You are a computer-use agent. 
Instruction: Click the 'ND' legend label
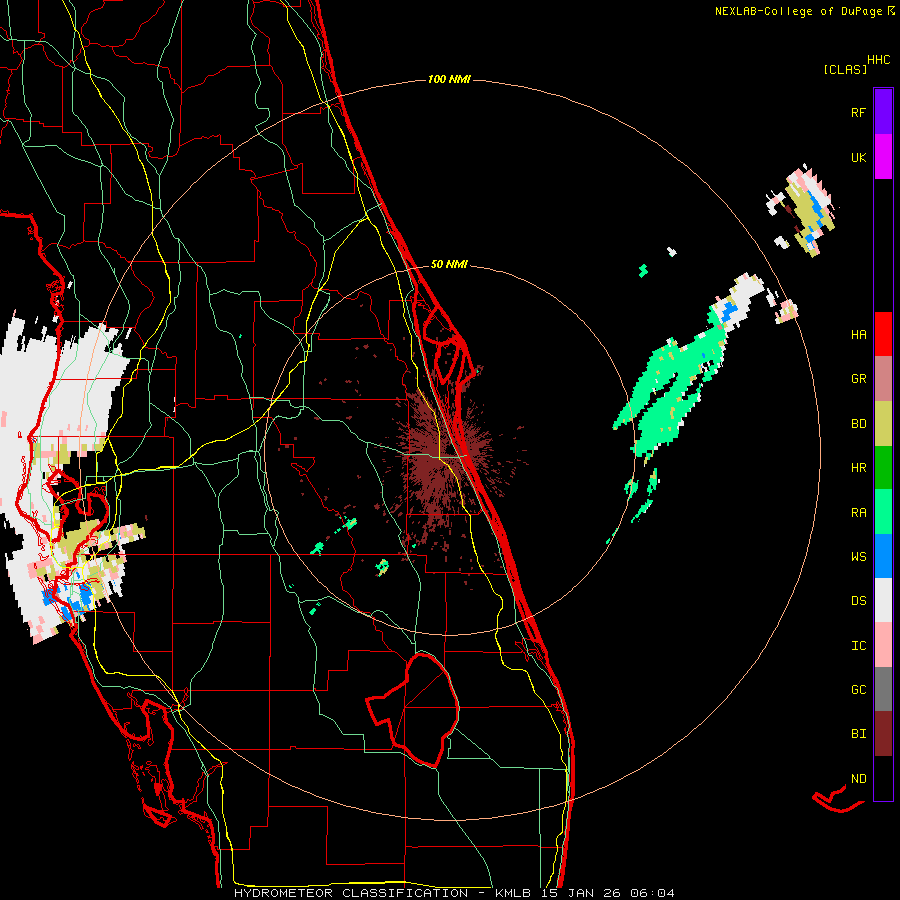click(x=858, y=779)
